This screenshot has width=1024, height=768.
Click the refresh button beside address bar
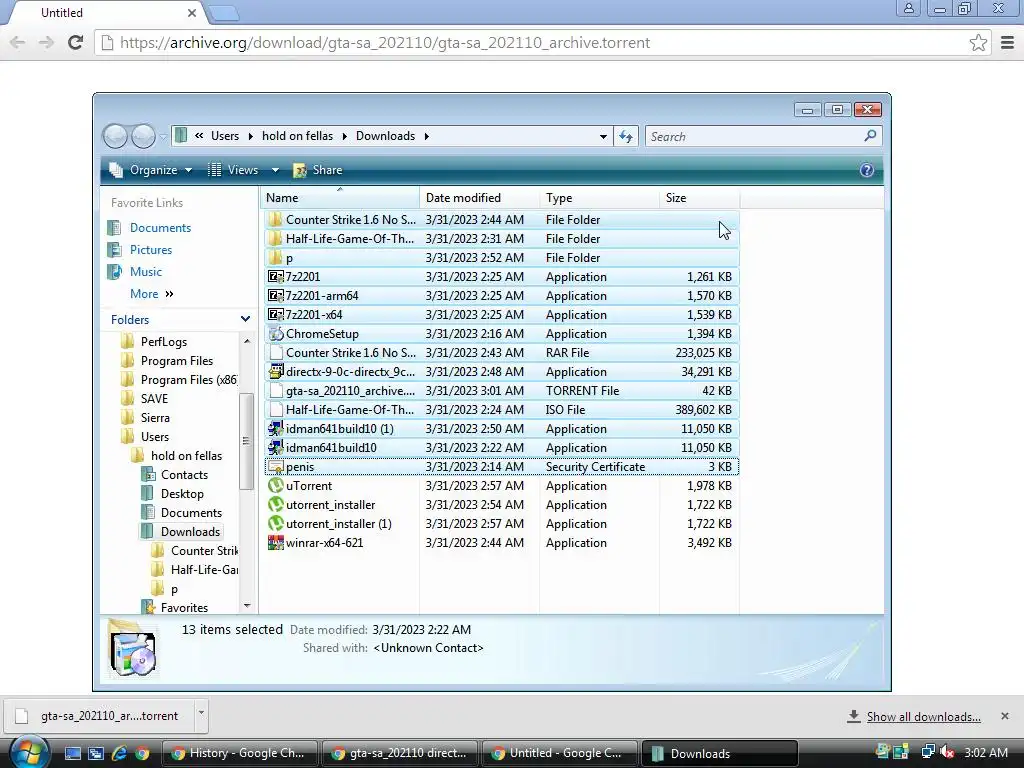[x=626, y=136]
